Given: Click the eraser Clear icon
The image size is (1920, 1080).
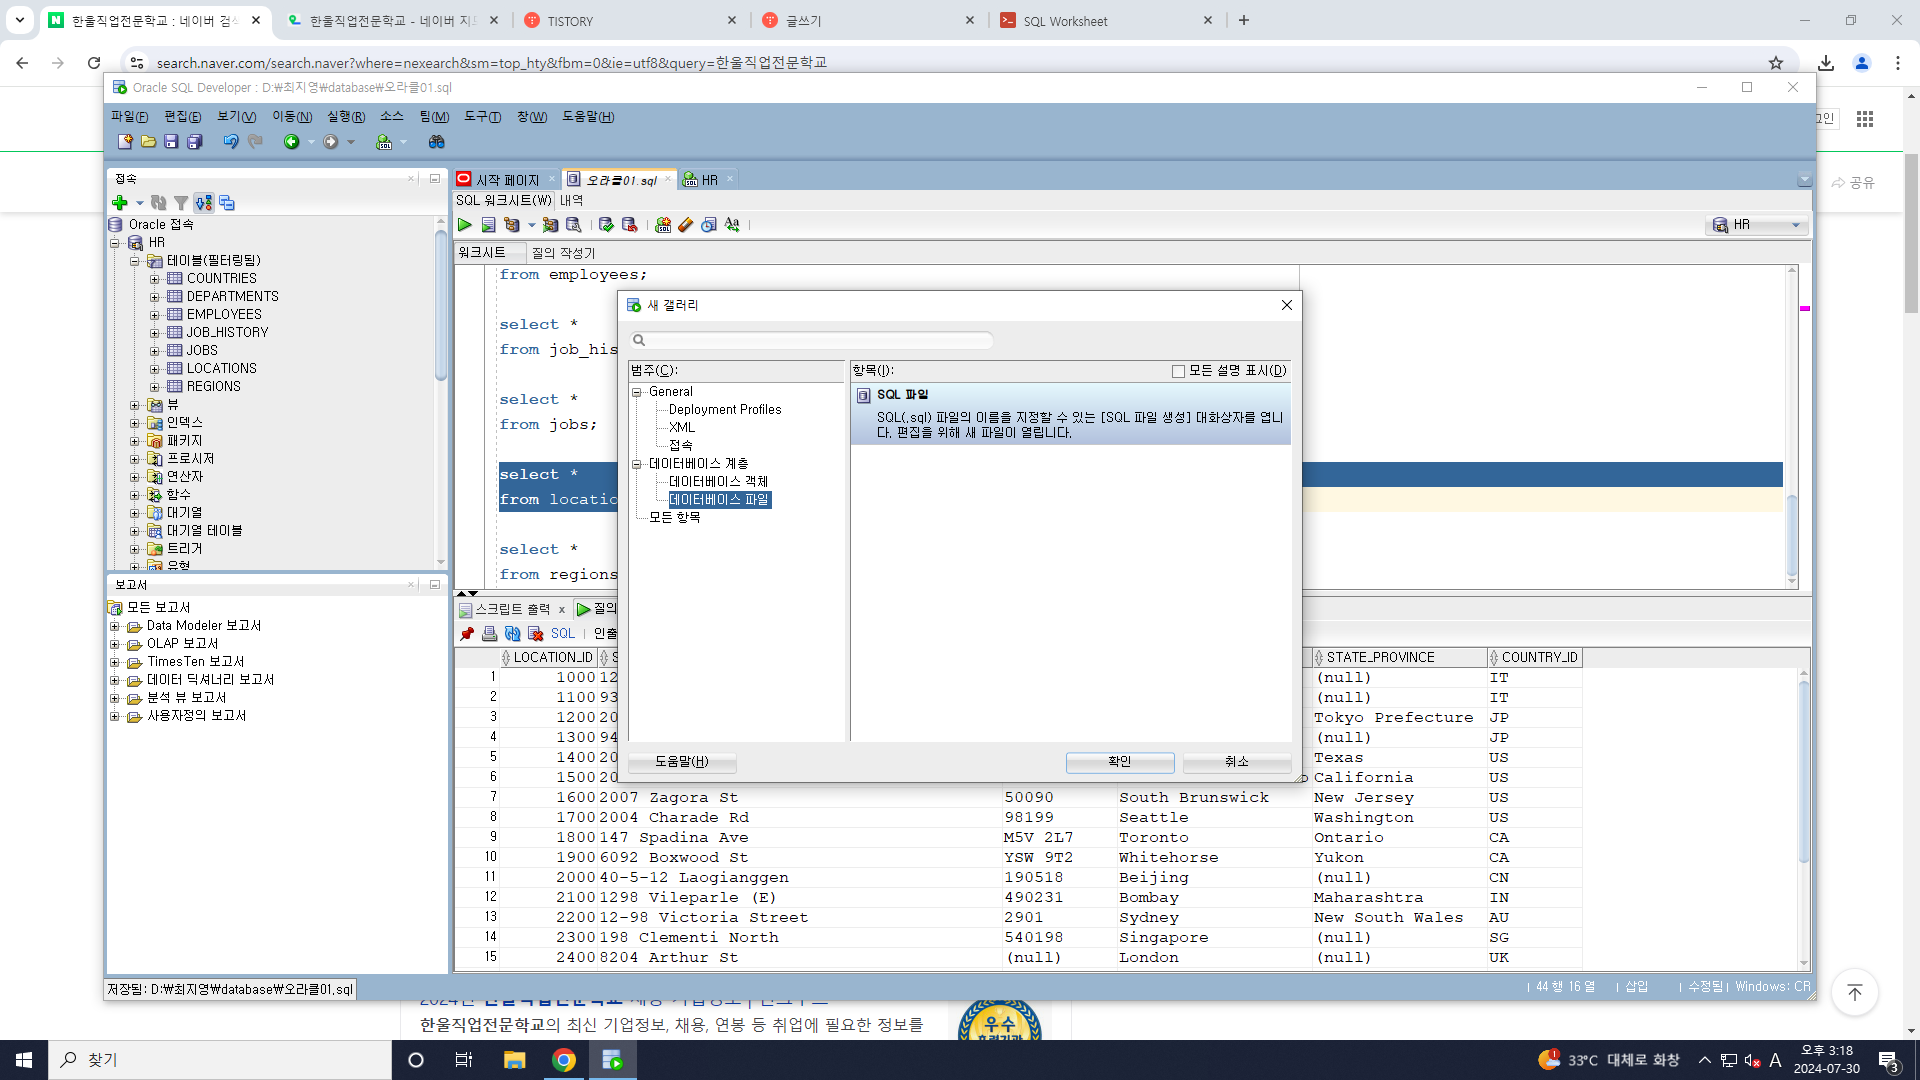Looking at the screenshot, I should point(685,225).
